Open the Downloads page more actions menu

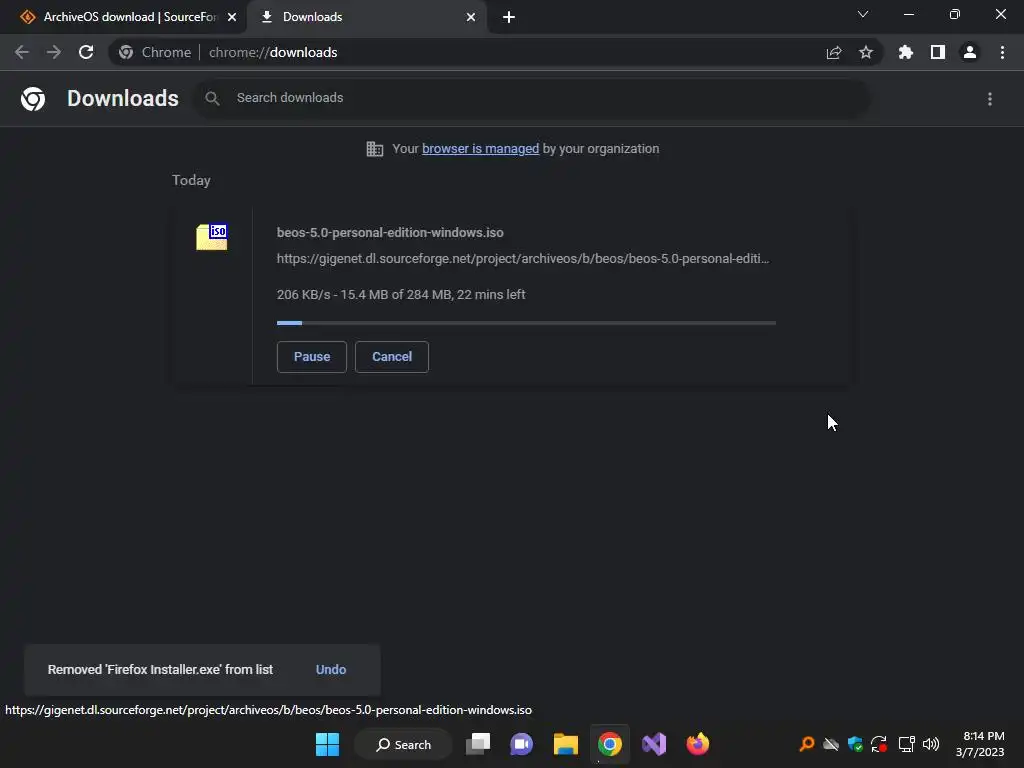pos(990,99)
